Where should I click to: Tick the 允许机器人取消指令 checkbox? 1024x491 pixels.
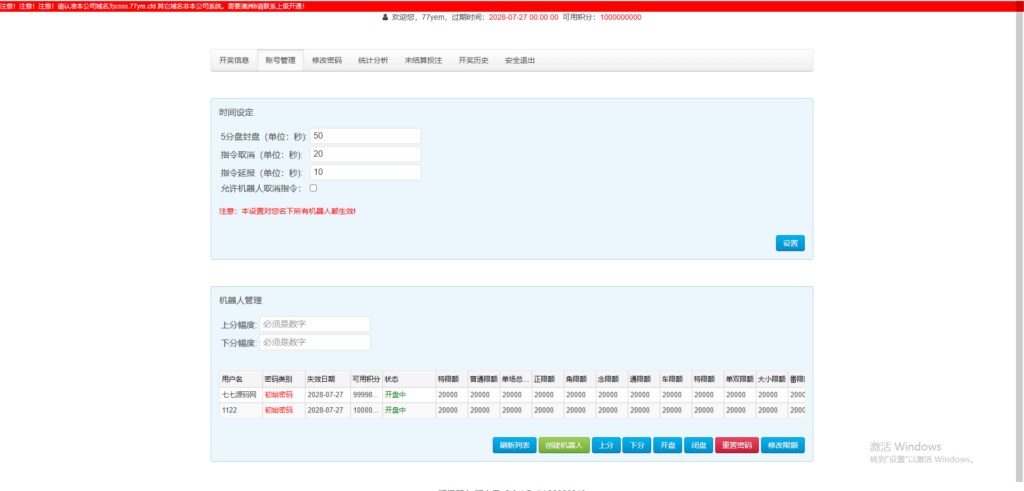pyautogui.click(x=313, y=188)
